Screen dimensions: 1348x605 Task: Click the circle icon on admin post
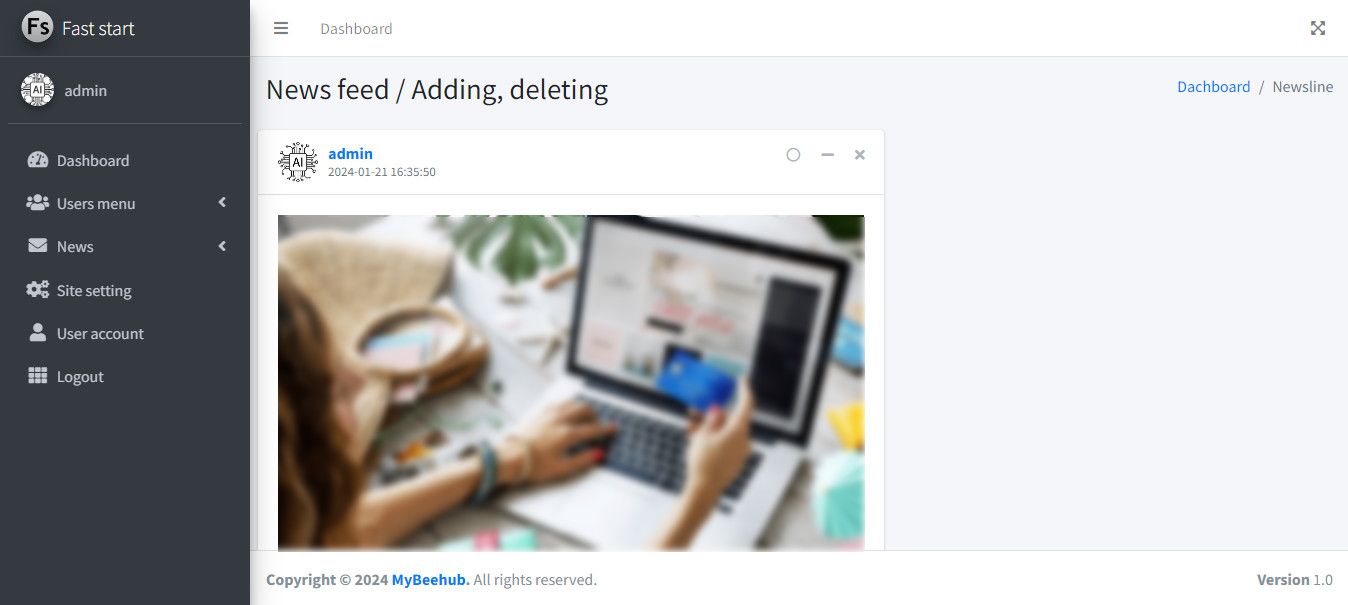[x=793, y=155]
